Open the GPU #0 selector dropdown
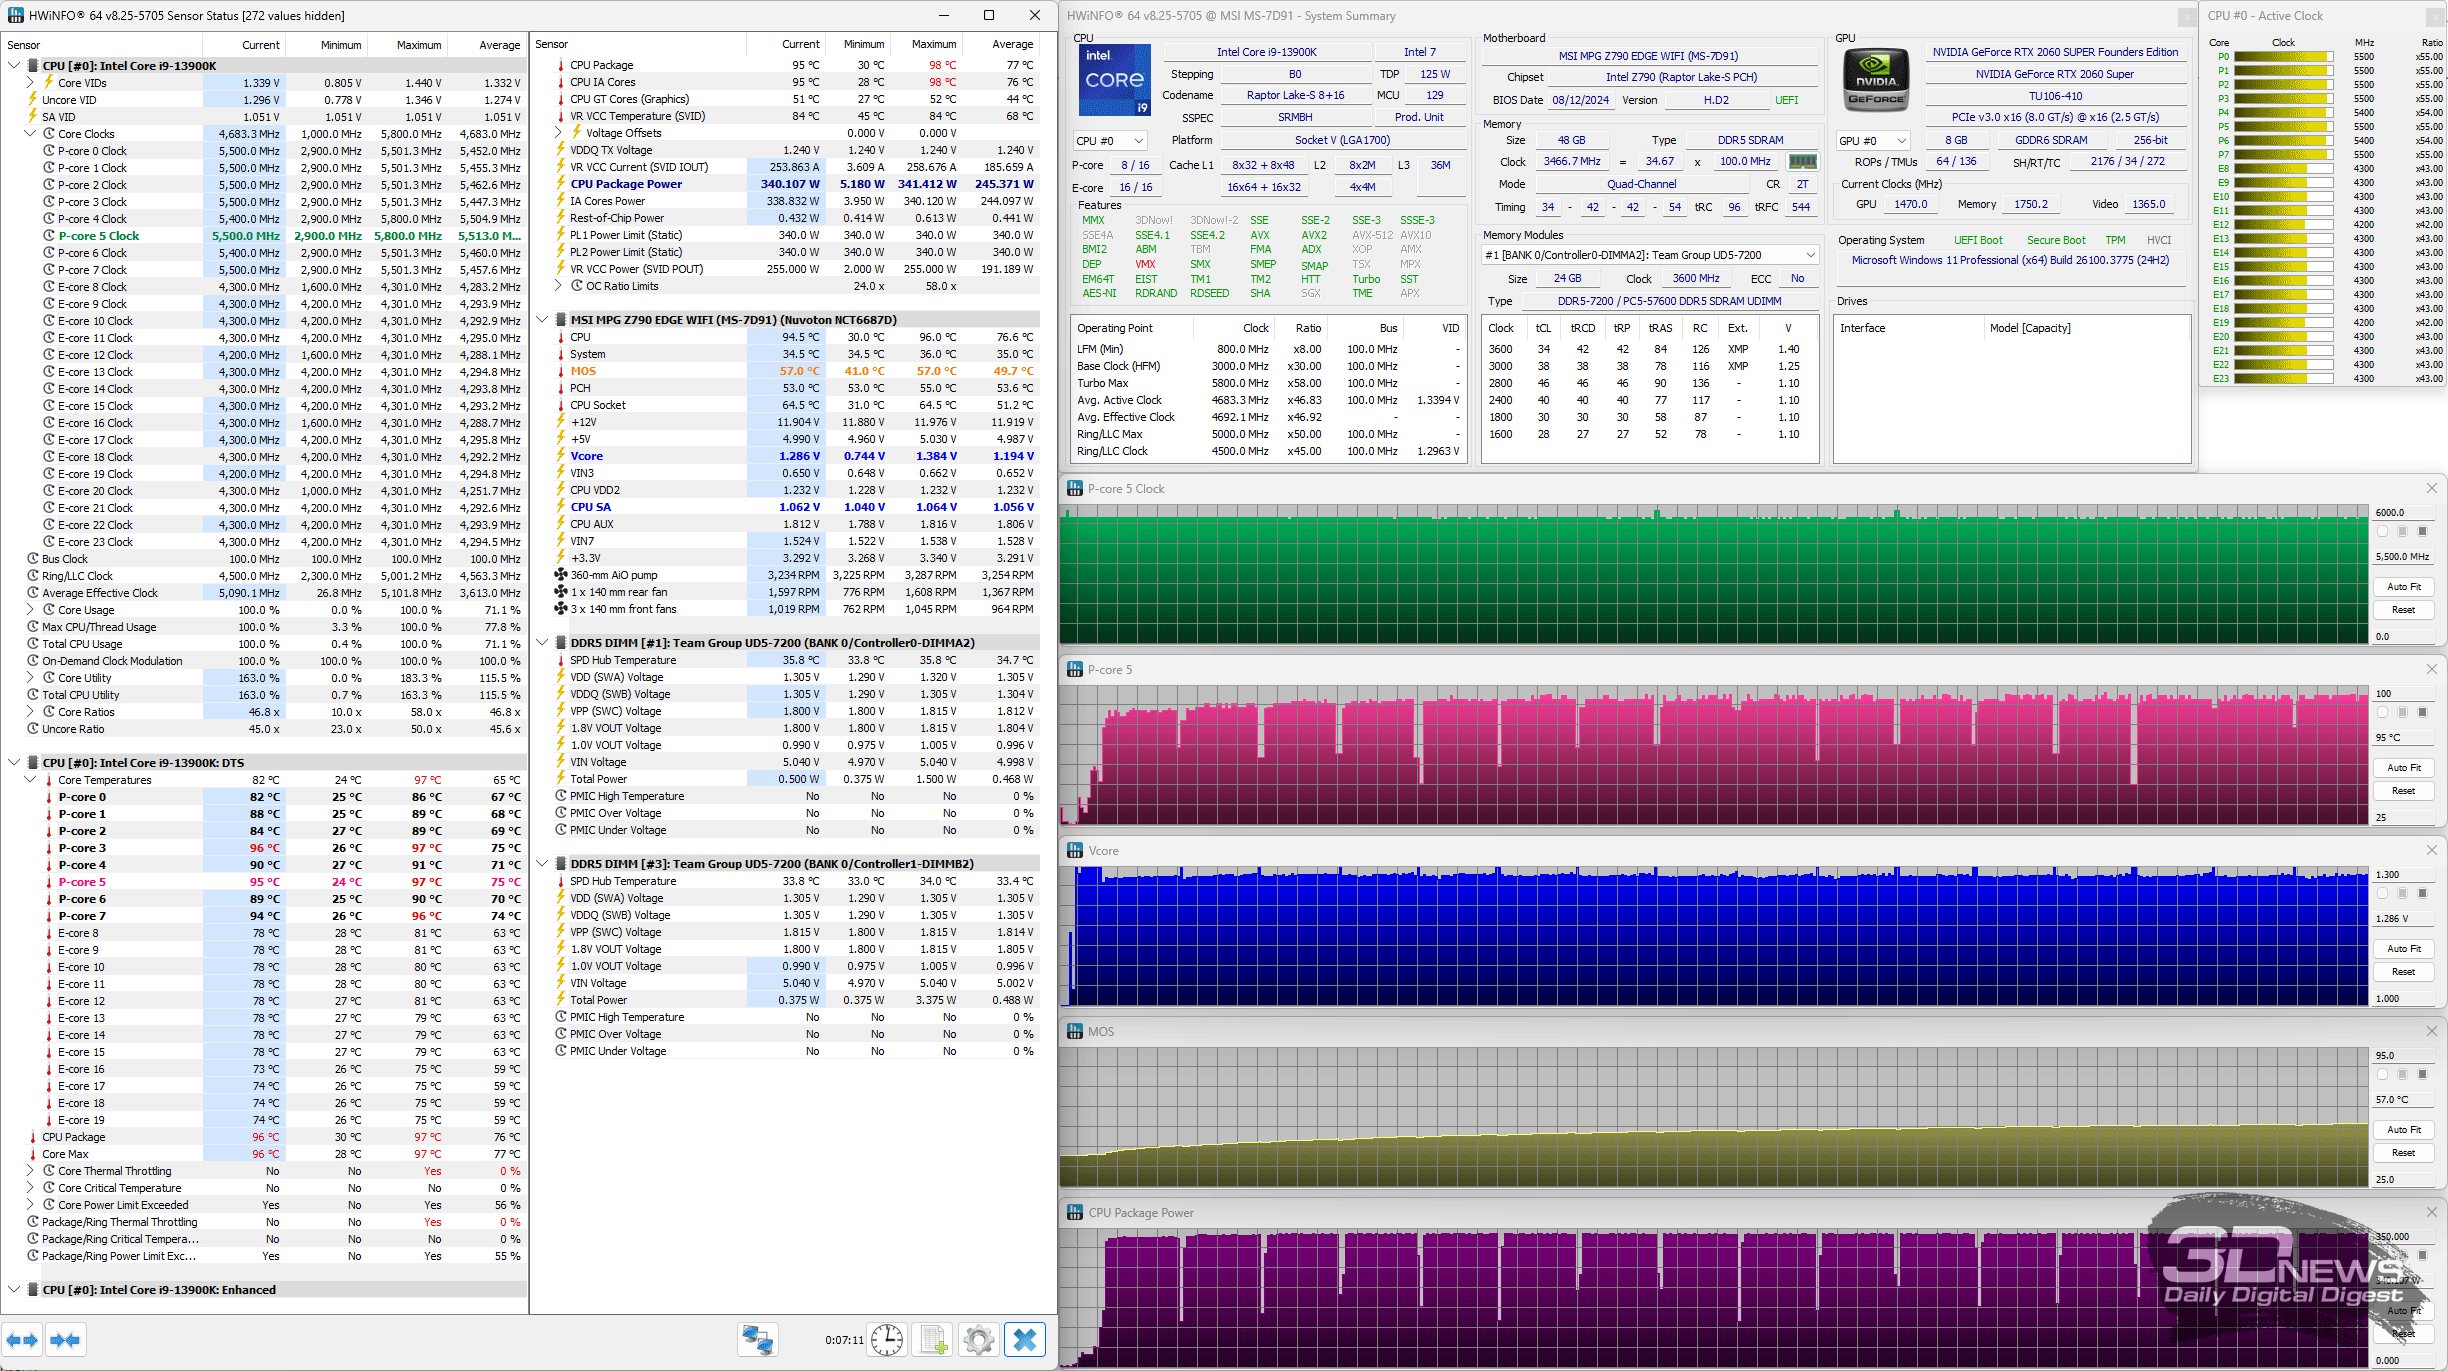Image resolution: width=2448 pixels, height=1371 pixels. (x=1873, y=141)
